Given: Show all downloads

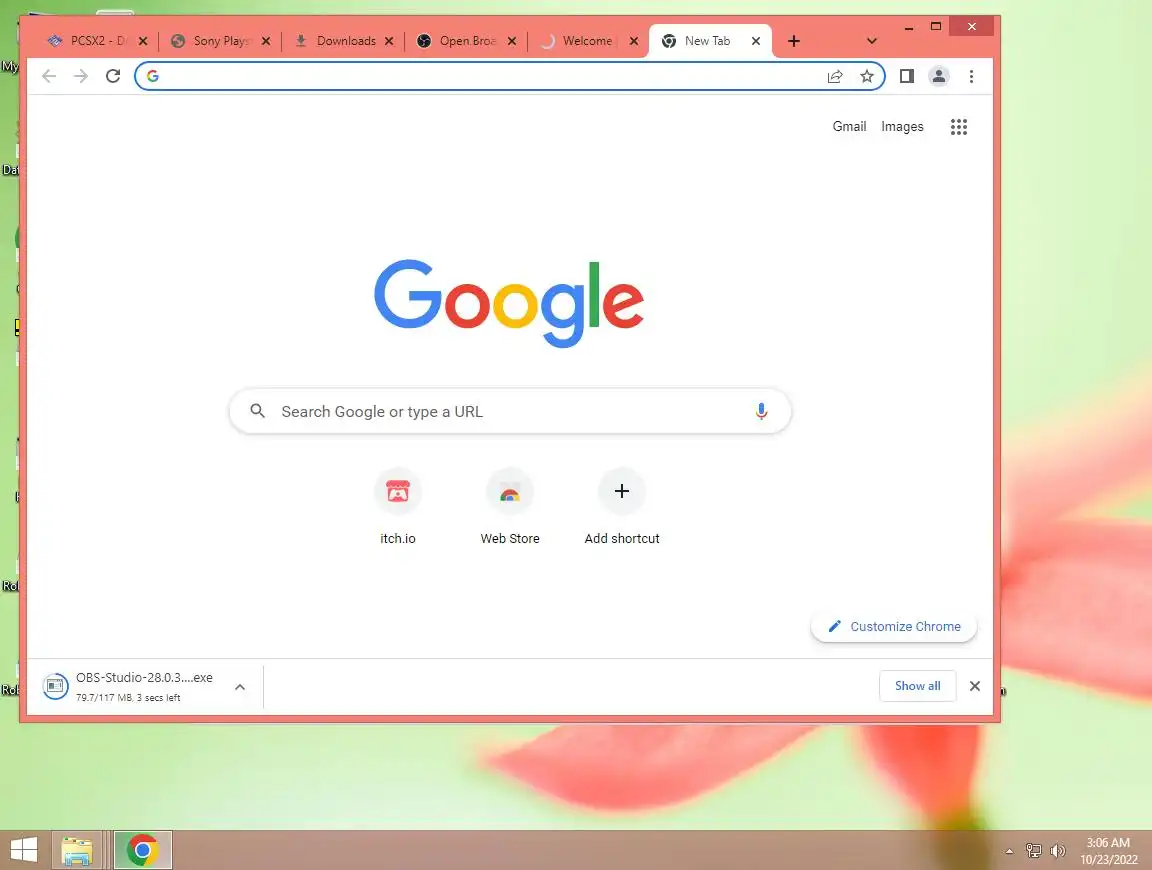Looking at the screenshot, I should 918,686.
